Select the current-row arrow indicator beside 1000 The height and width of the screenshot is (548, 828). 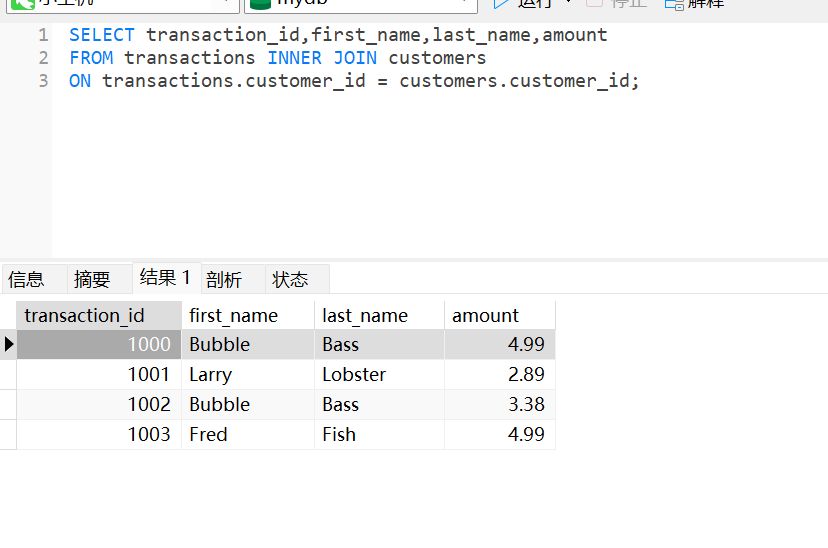(9, 345)
